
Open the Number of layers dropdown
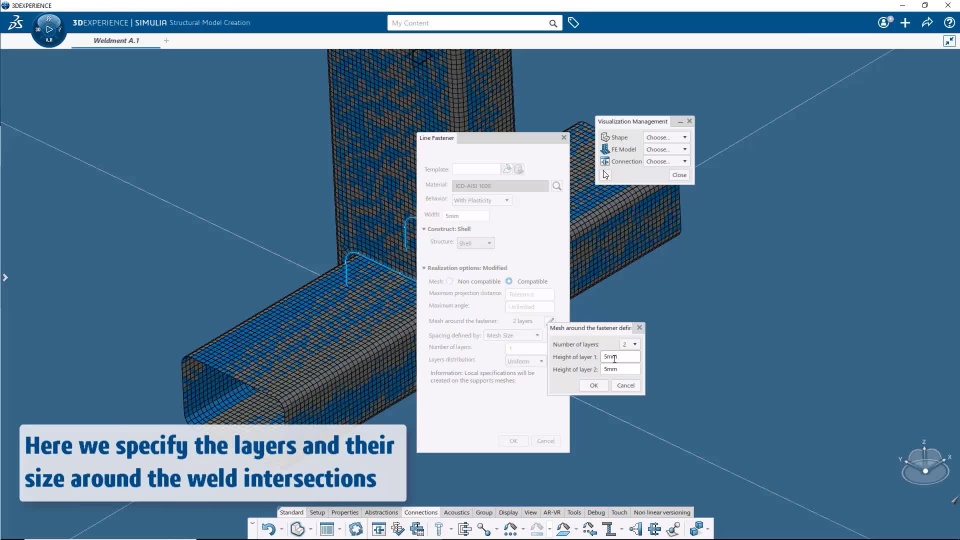[629, 344]
